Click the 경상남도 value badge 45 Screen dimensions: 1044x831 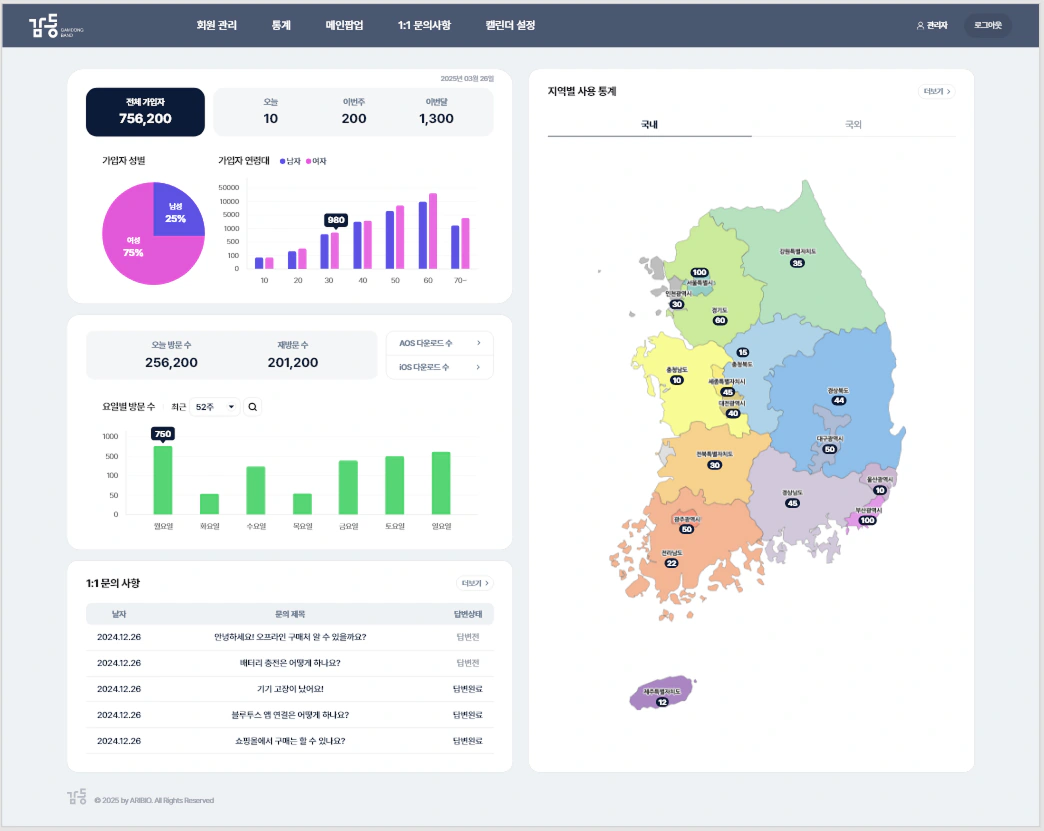[x=792, y=503]
